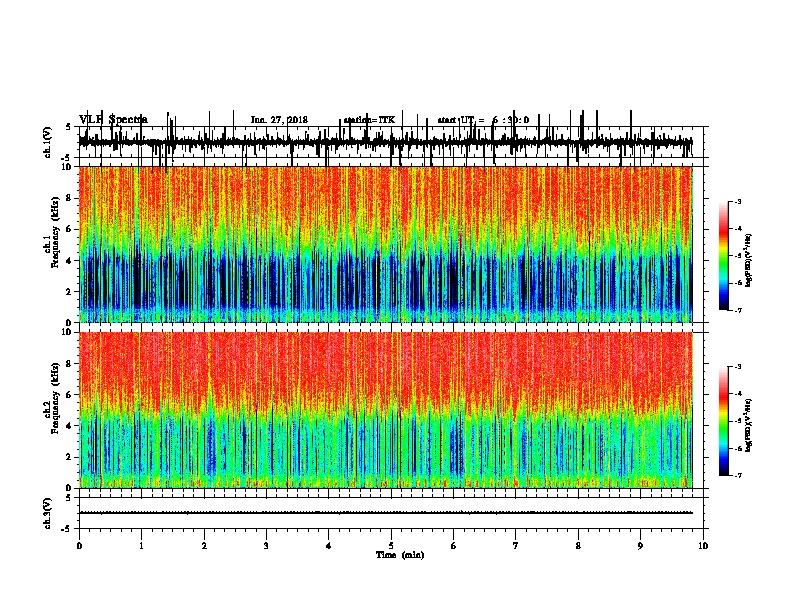Click the ch.3(V) waveform axis label
Screen dimensions: 792x612
tap(48, 513)
